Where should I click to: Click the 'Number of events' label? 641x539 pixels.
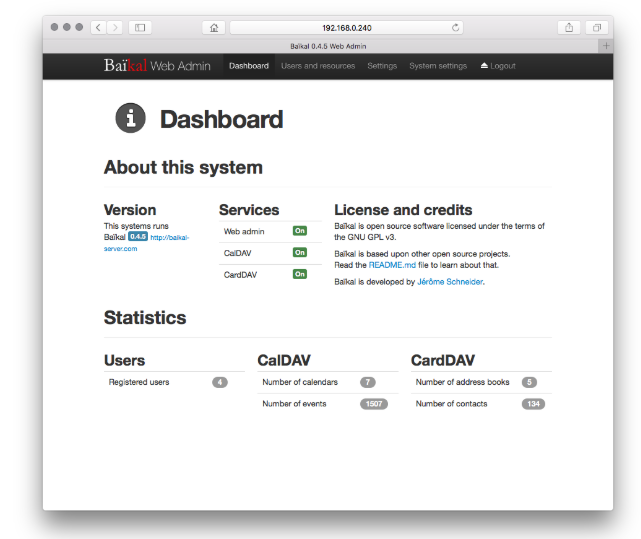294,404
